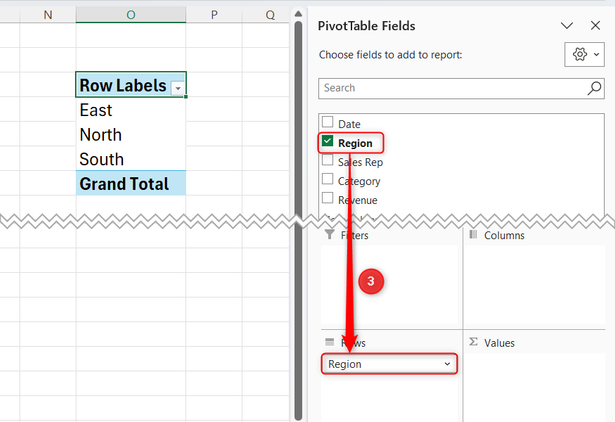Open the PivotTable Fields pane options chevron

tap(567, 26)
